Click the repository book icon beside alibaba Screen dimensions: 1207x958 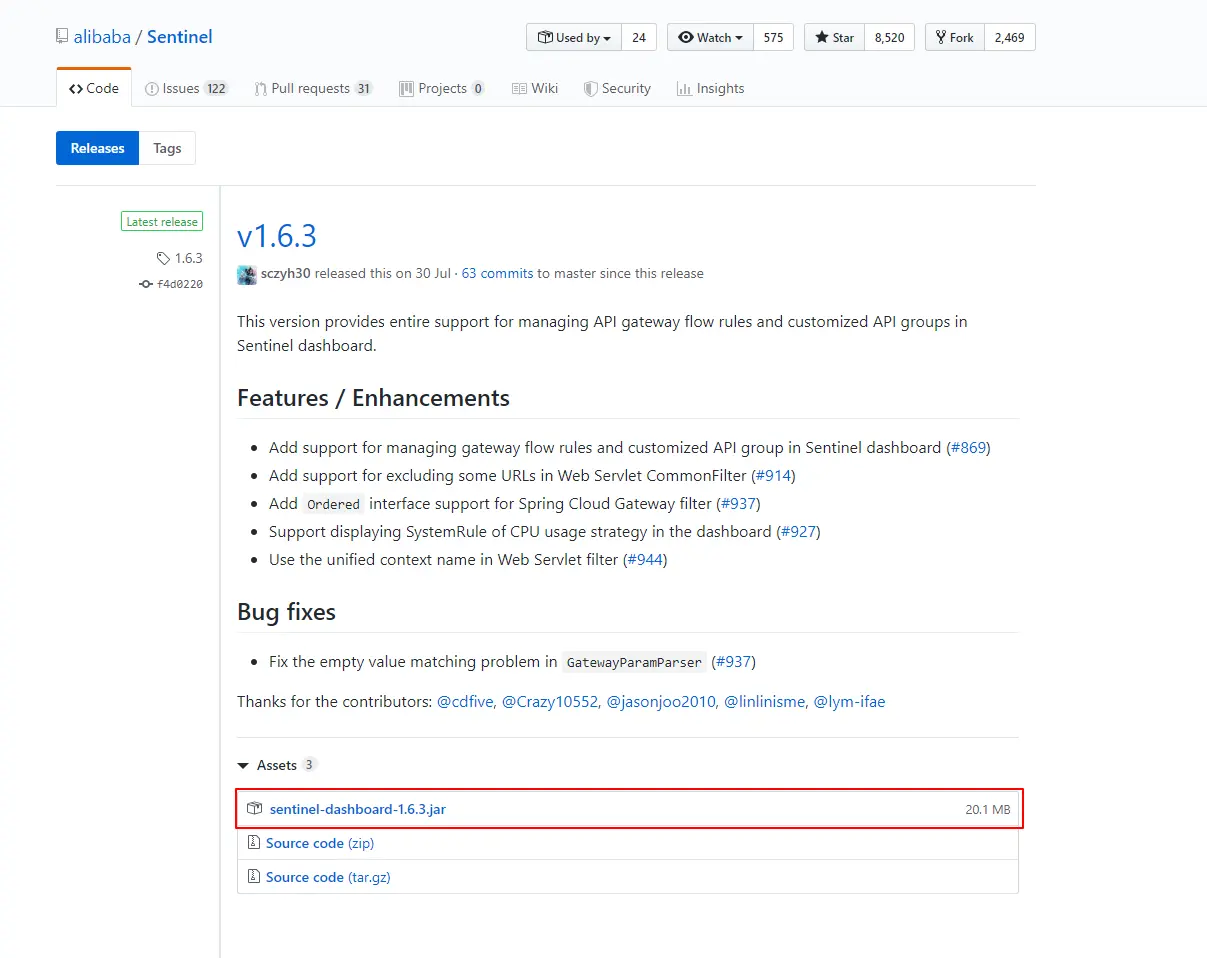(62, 37)
